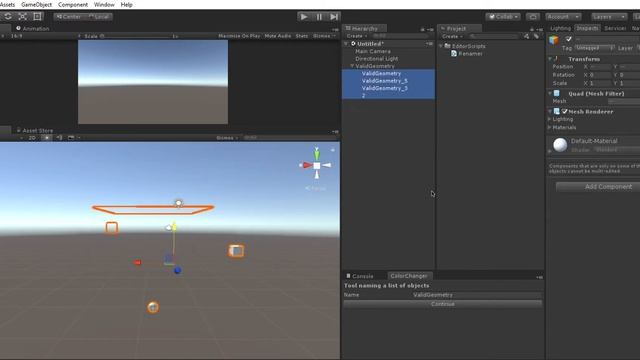The height and width of the screenshot is (360, 640).
Task: Open the Project Create dropdown
Action: pyautogui.click(x=452, y=36)
